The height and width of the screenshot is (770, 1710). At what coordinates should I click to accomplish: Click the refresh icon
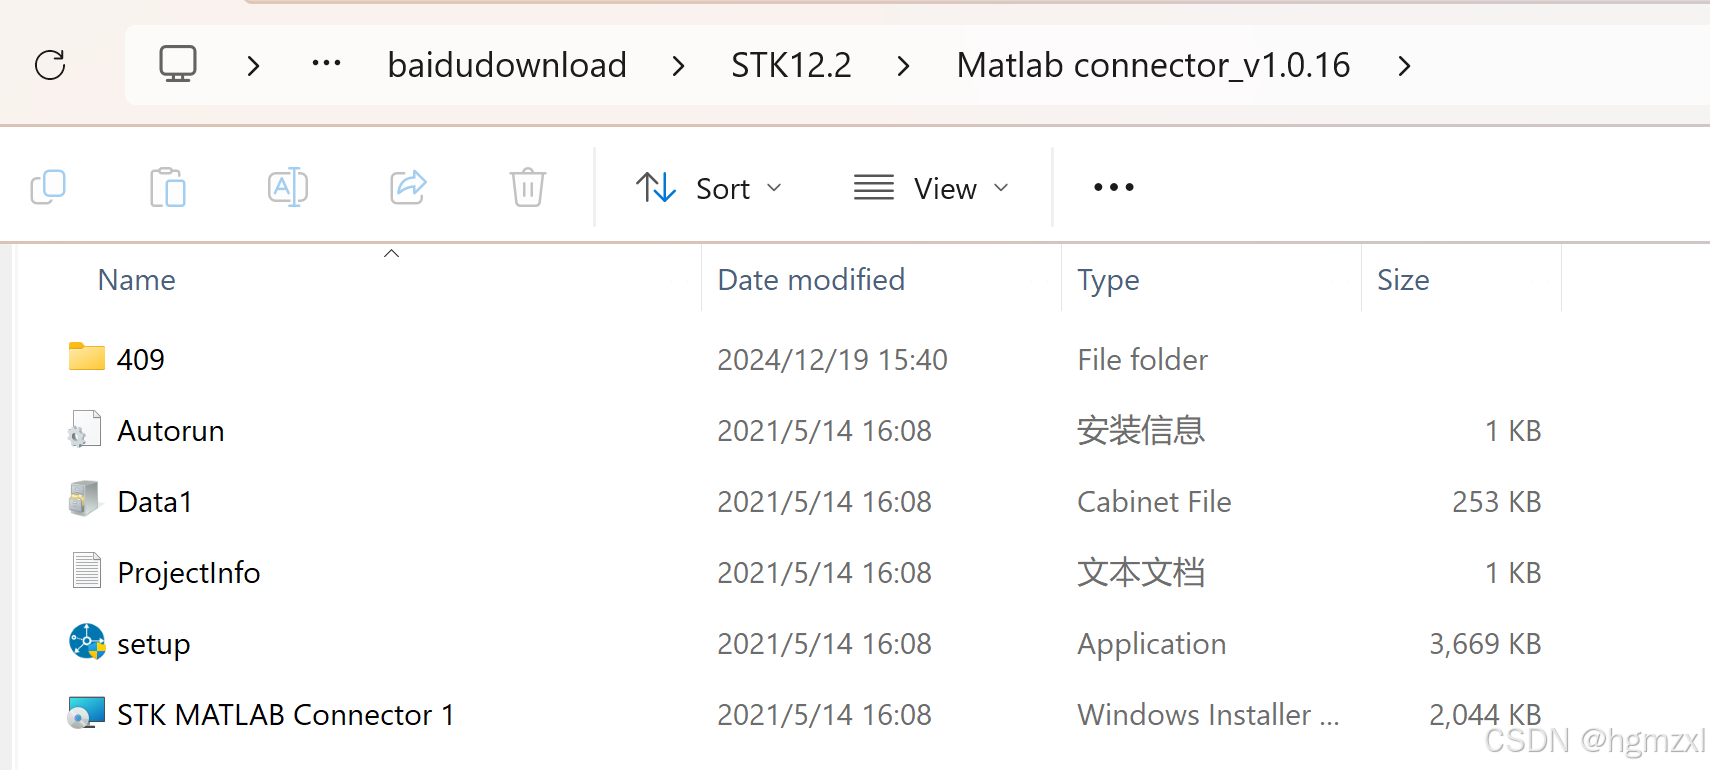click(50, 65)
